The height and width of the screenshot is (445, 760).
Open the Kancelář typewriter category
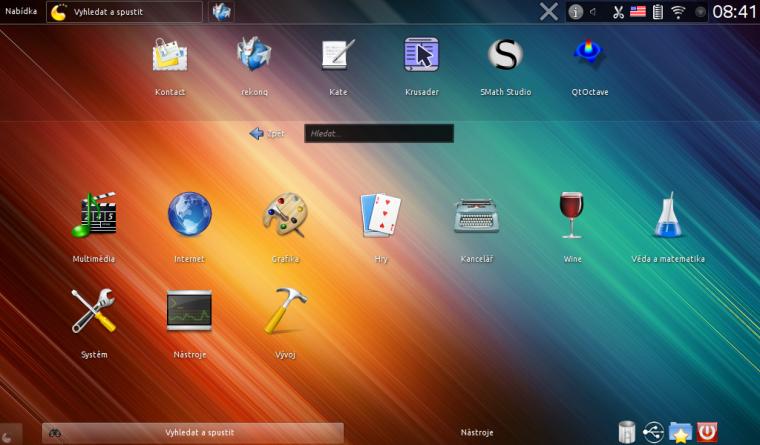(476, 216)
